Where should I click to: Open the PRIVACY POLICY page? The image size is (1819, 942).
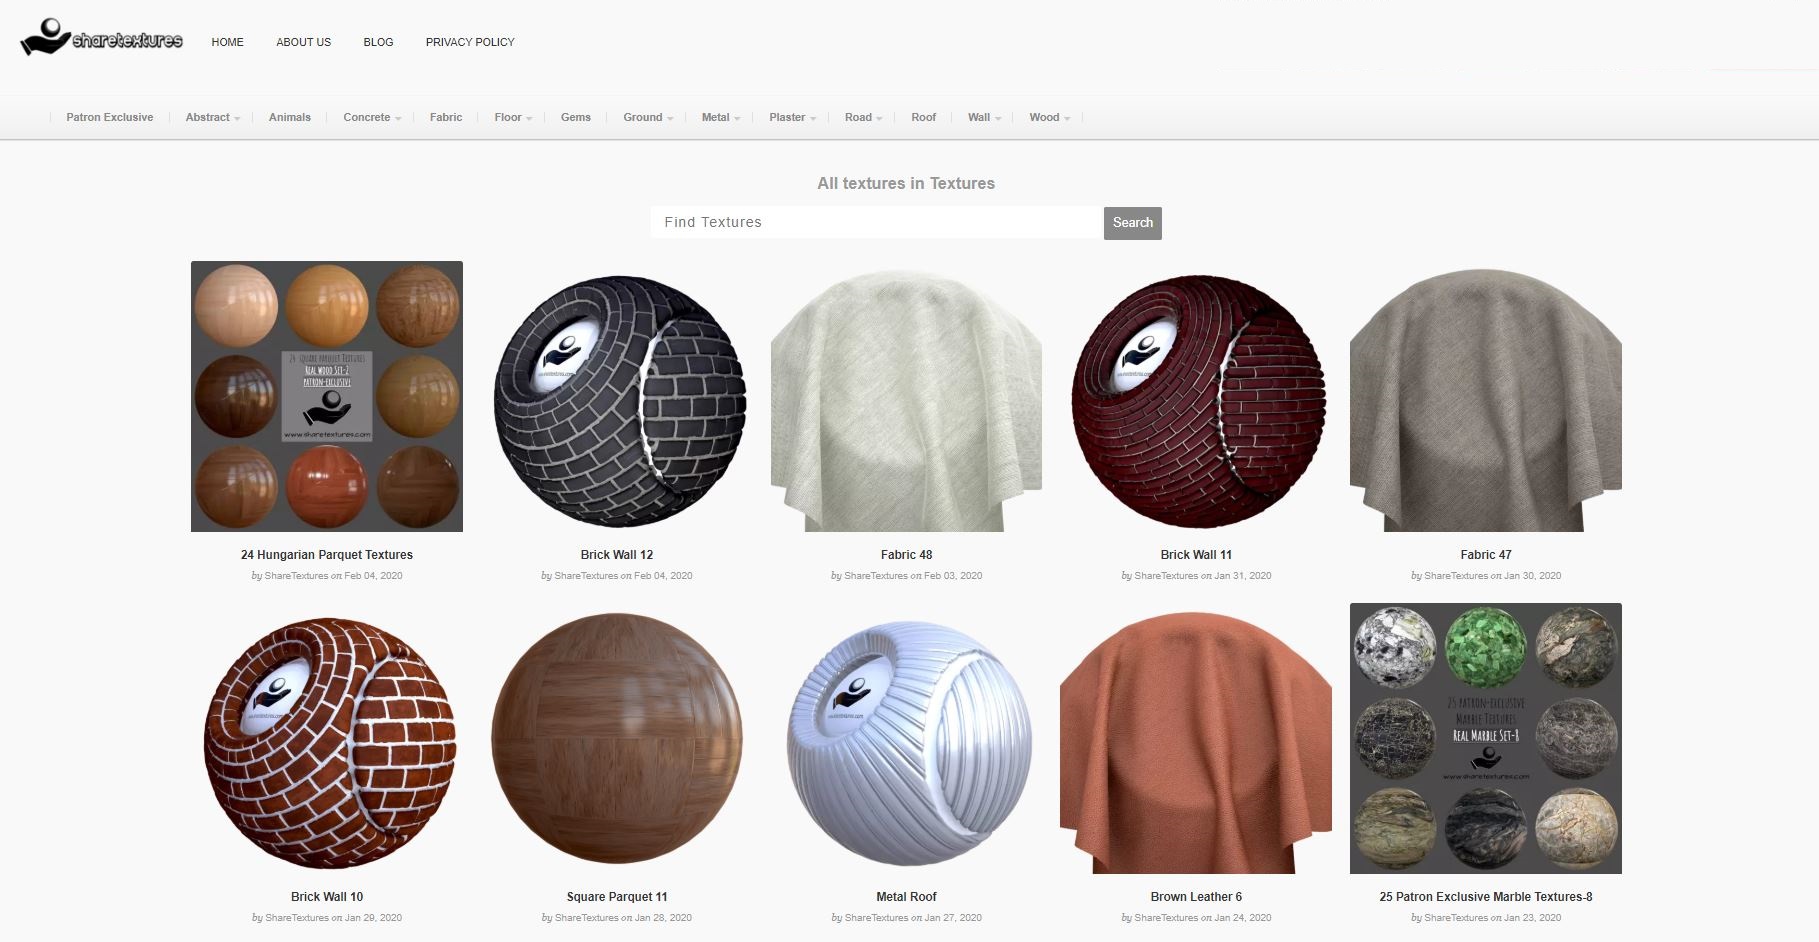coord(469,42)
